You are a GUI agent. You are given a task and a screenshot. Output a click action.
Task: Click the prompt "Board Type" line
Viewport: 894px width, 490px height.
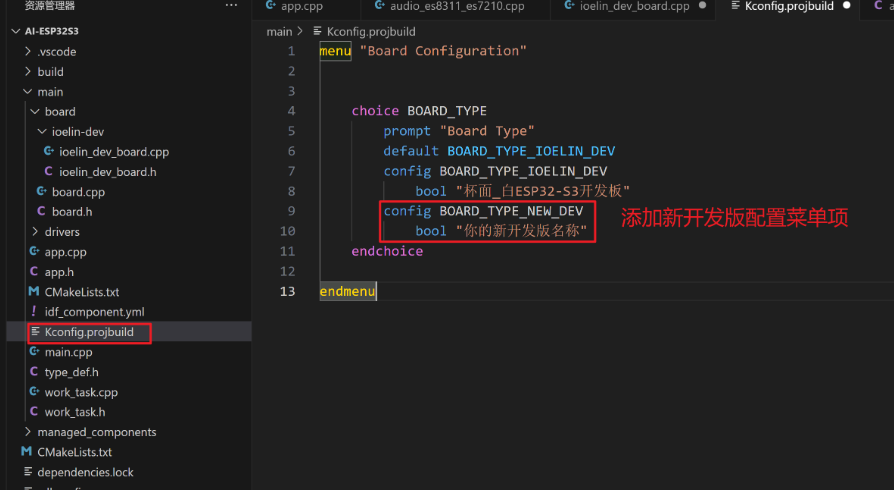coord(458,131)
